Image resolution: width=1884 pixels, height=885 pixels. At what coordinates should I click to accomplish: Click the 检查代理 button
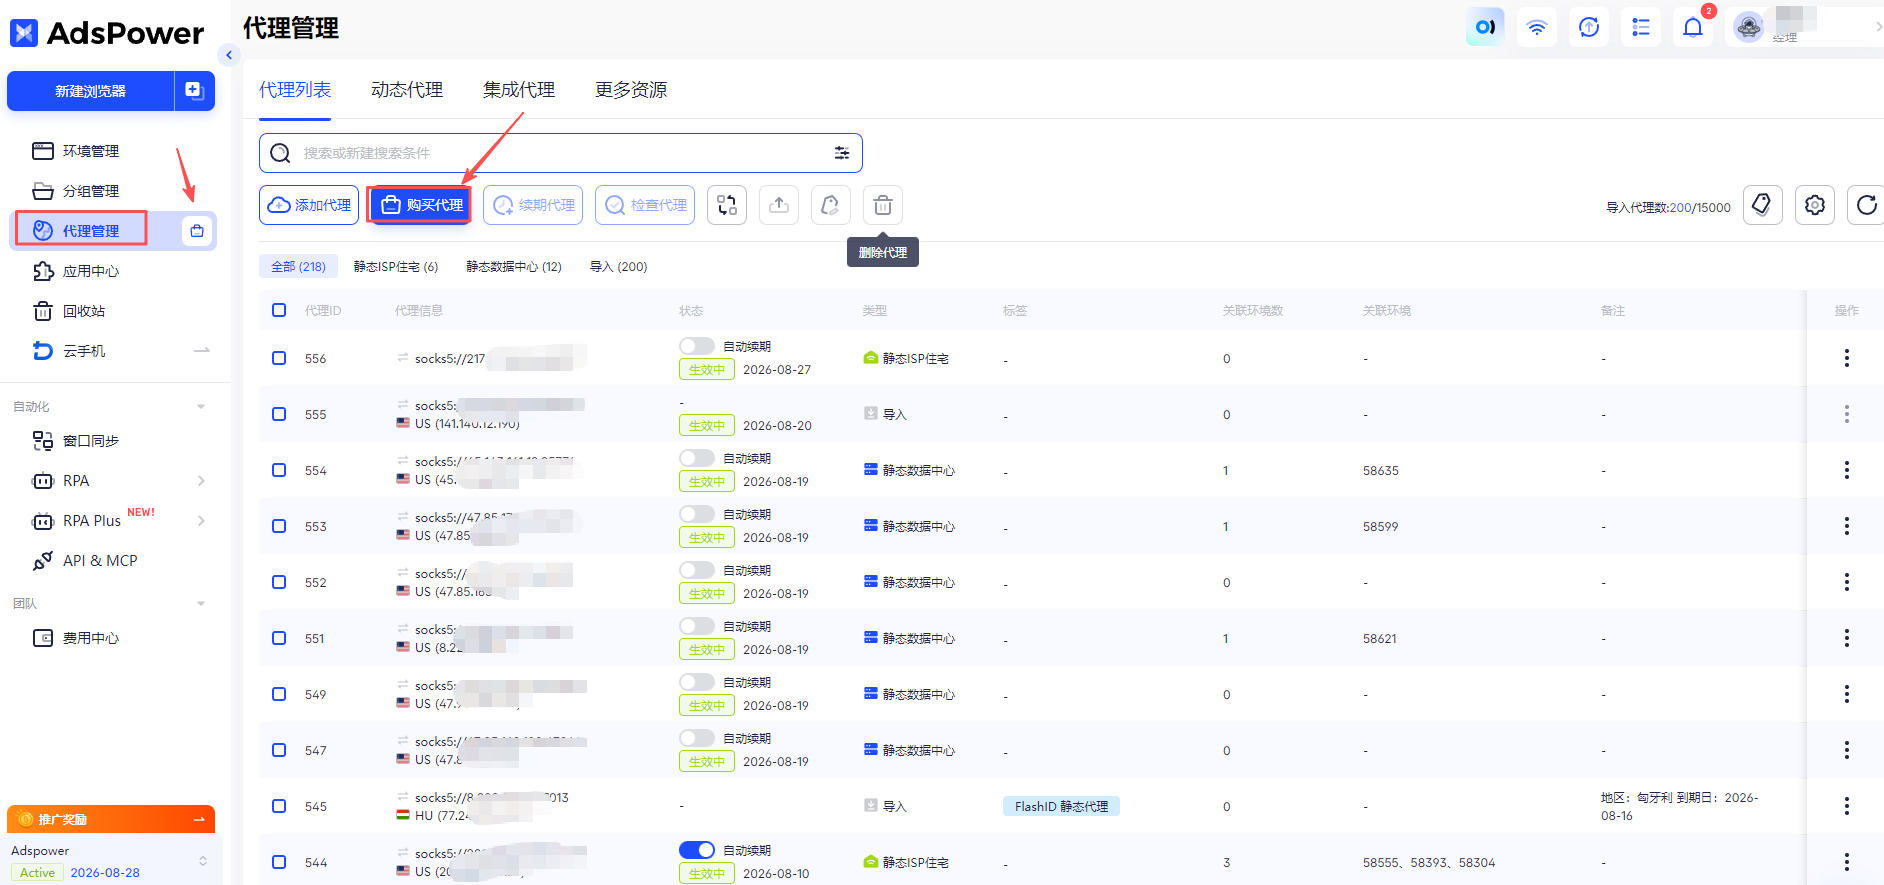[645, 205]
